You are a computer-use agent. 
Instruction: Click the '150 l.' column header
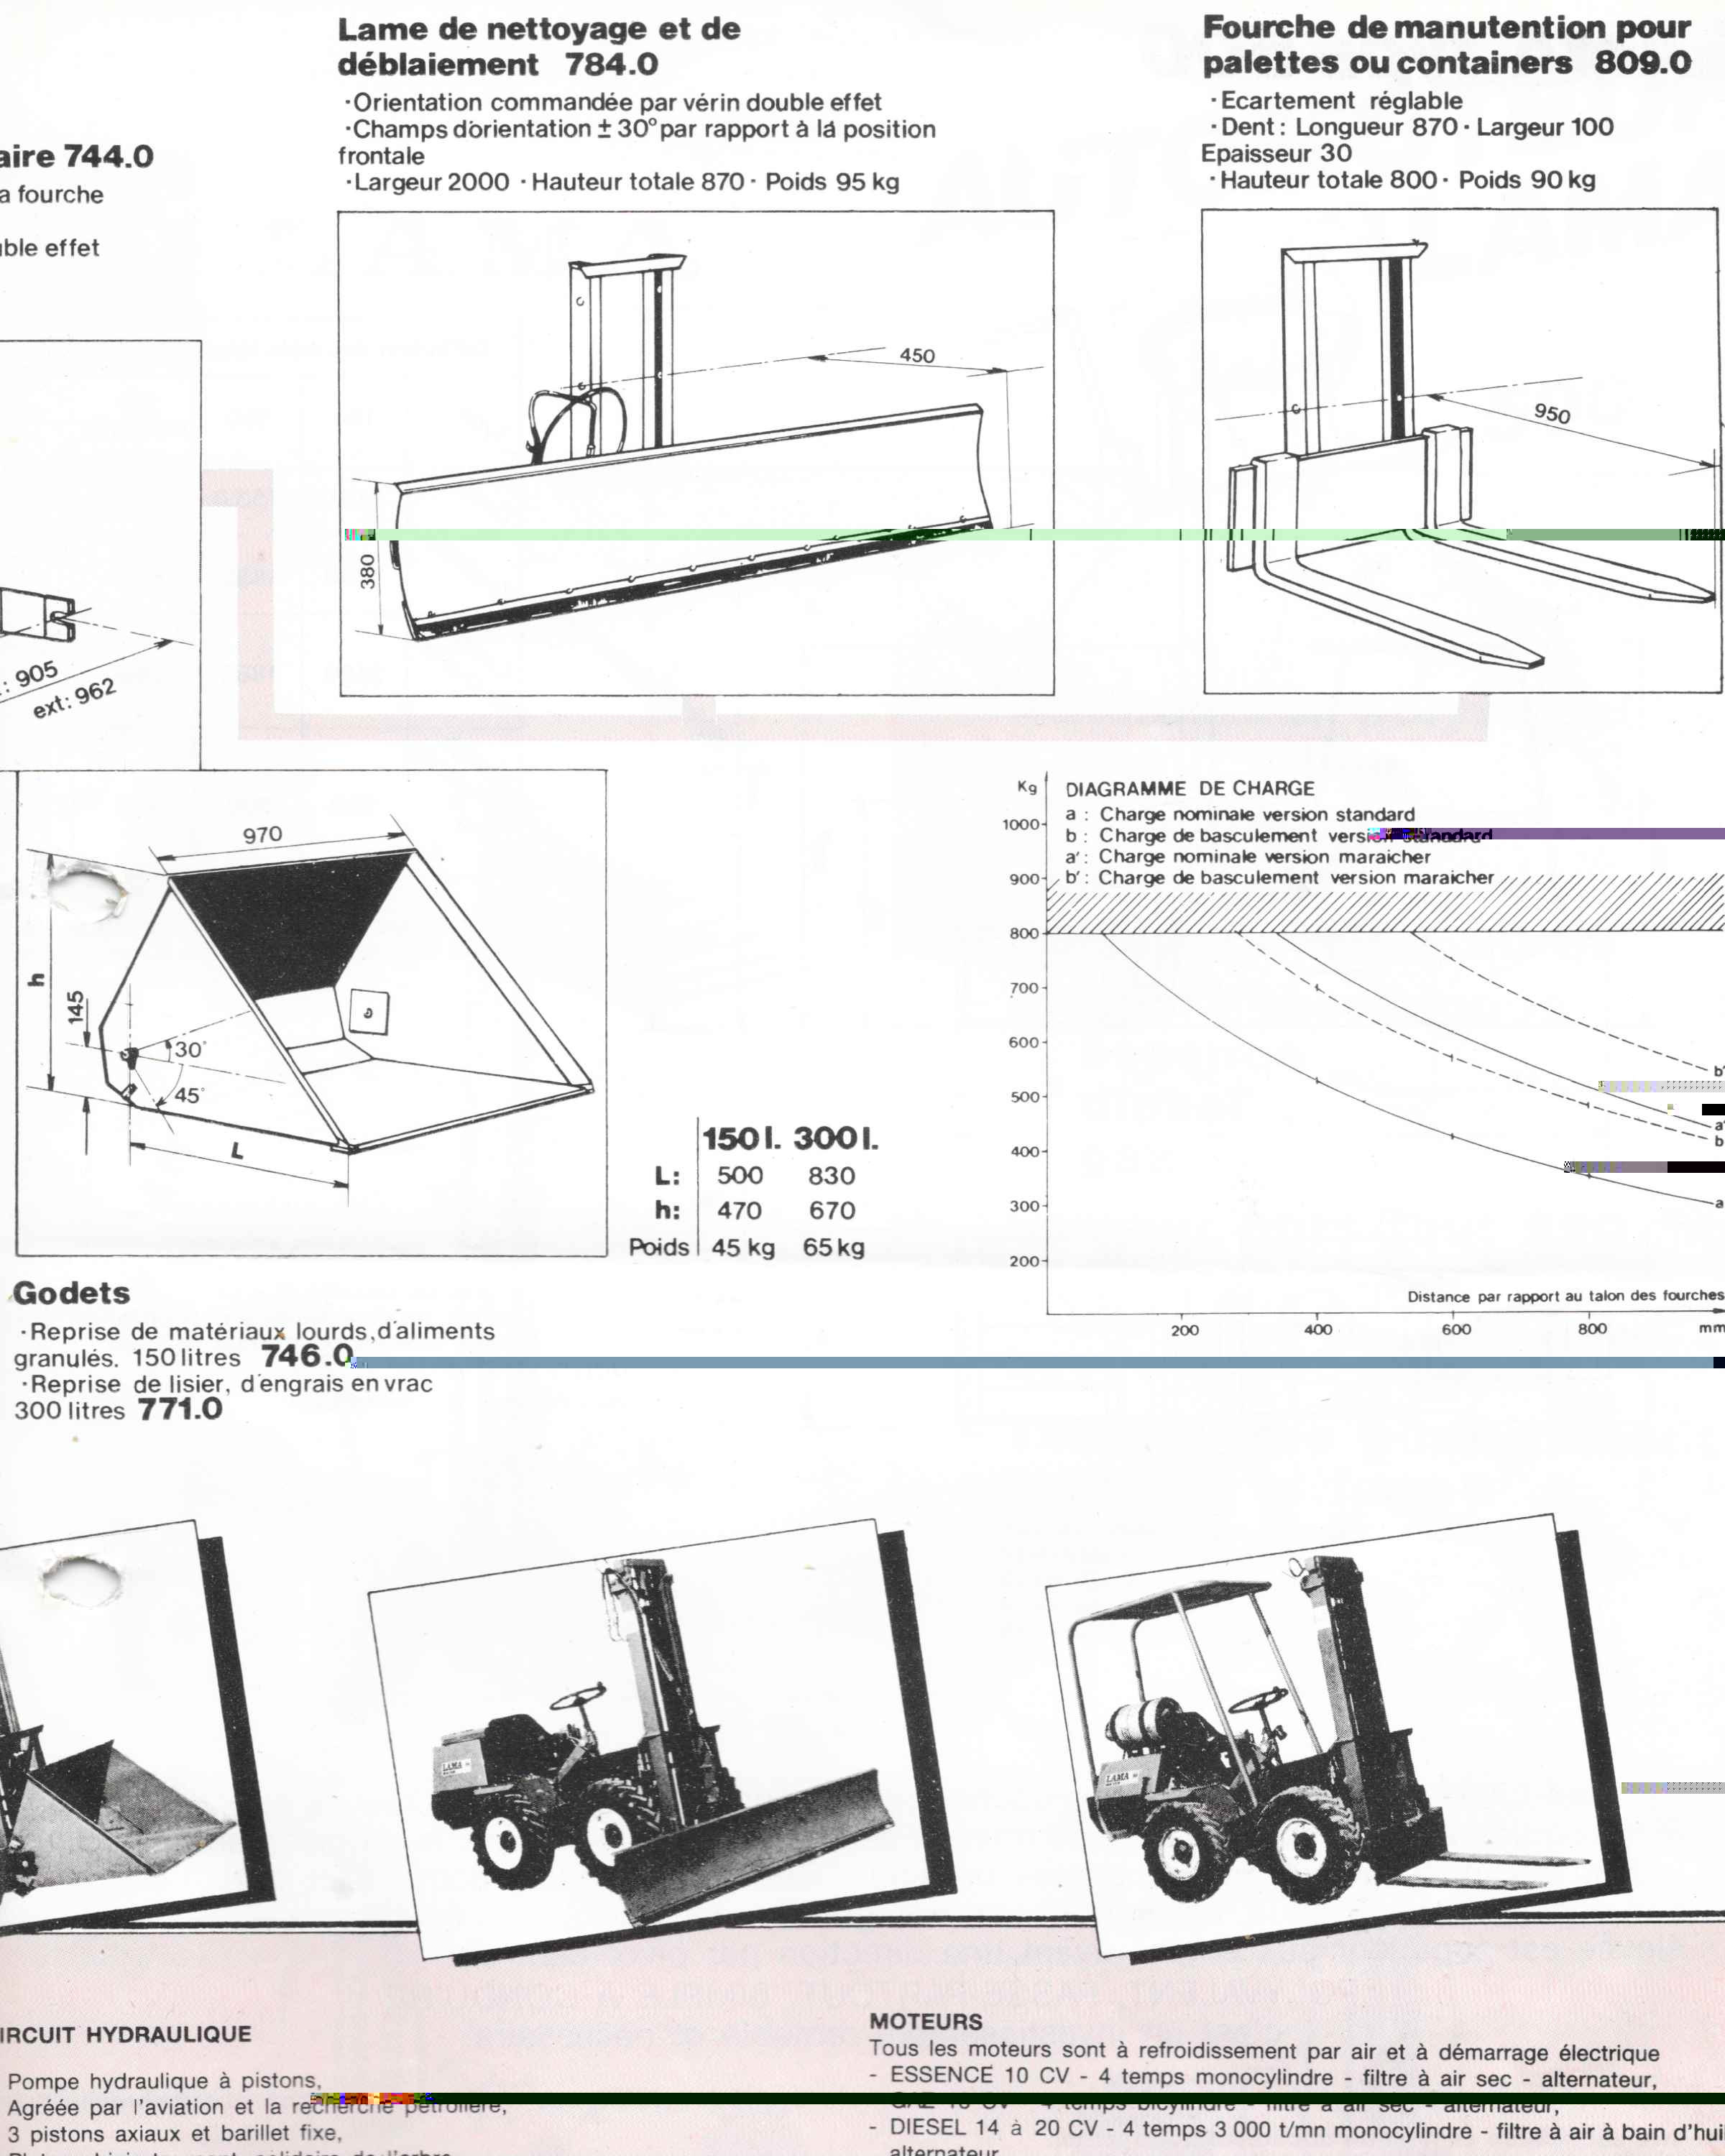pos(742,1139)
